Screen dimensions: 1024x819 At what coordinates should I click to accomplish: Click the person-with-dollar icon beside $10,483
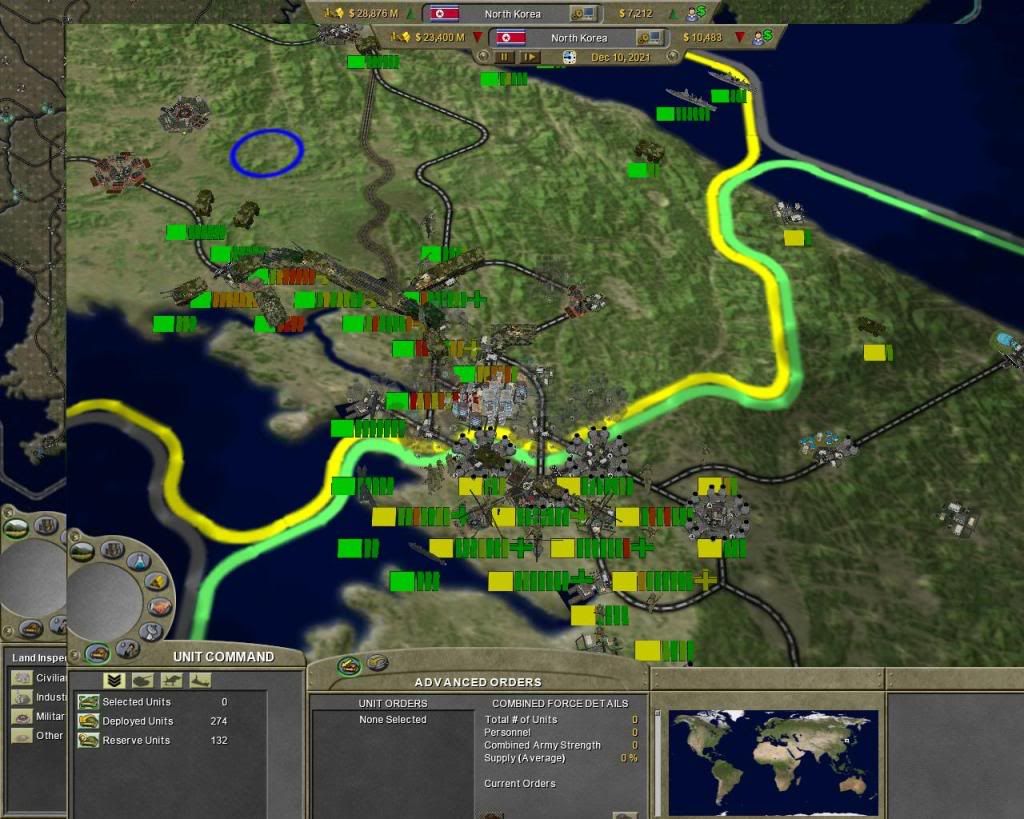pyautogui.click(x=762, y=37)
